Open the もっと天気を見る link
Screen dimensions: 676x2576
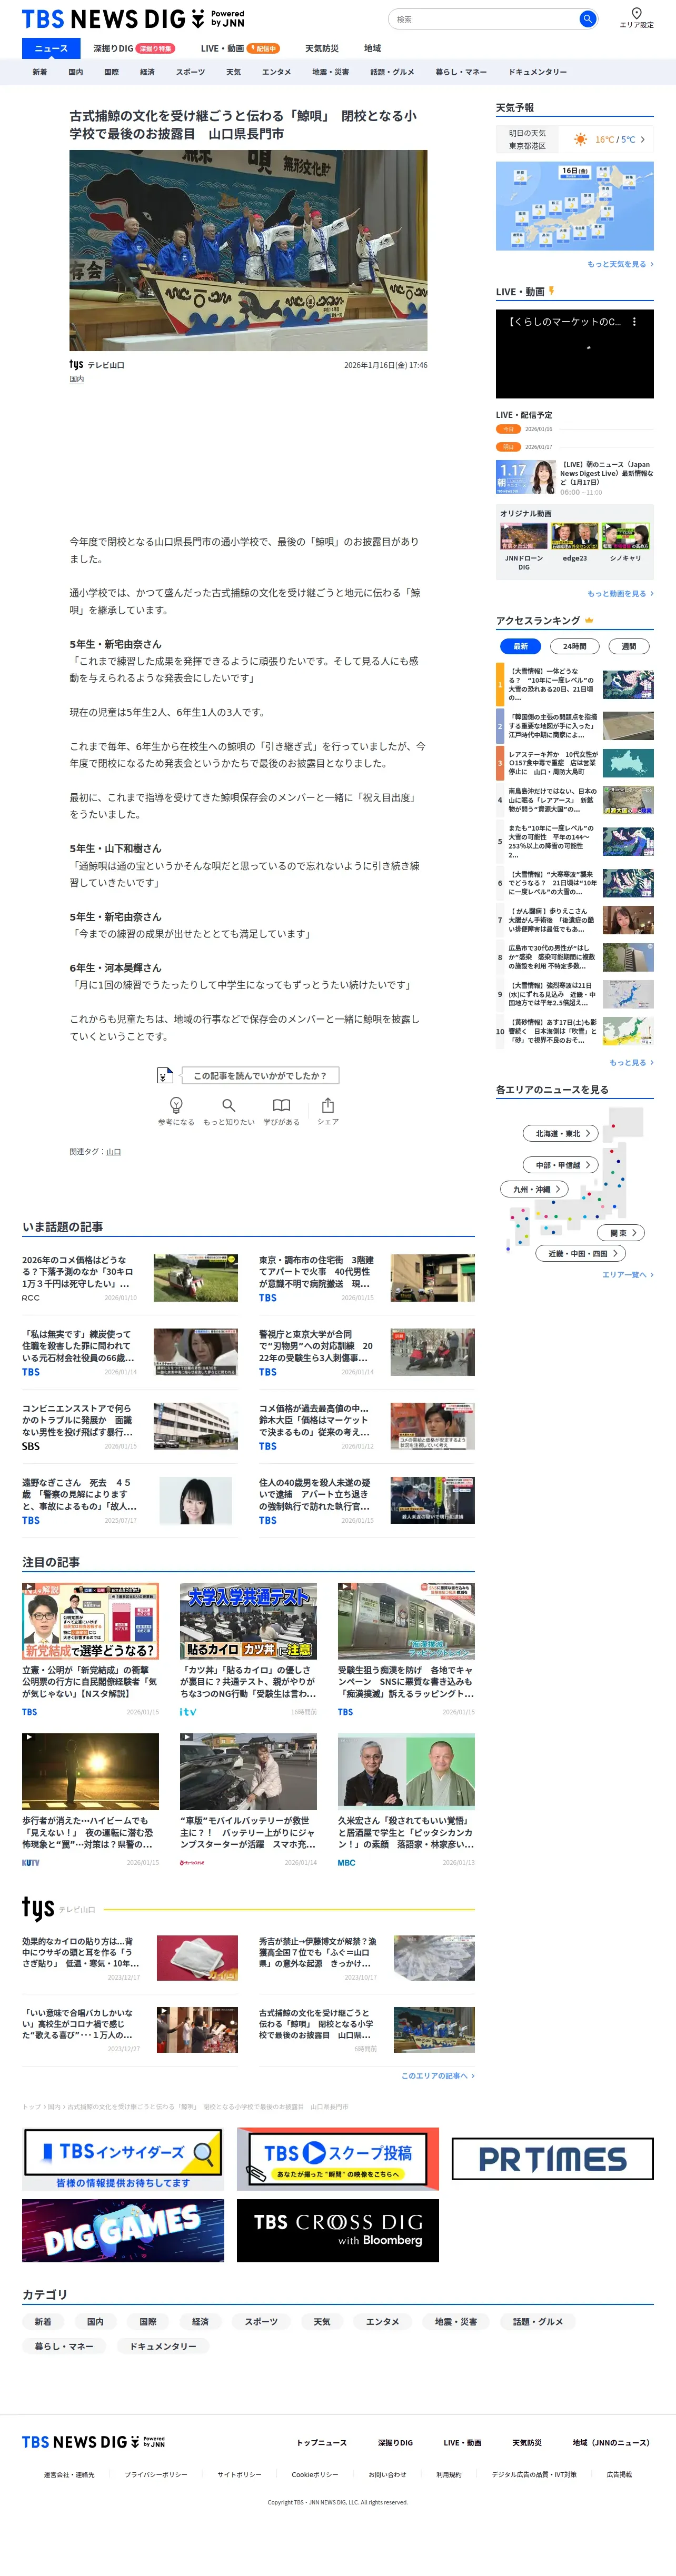click(x=620, y=265)
